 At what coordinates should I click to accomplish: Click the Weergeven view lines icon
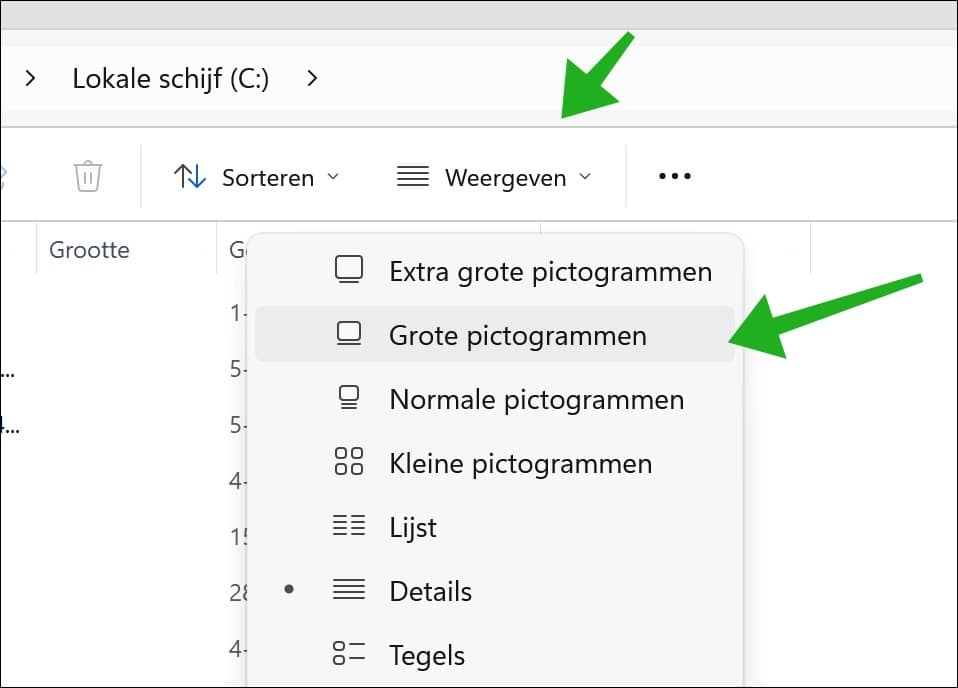click(411, 175)
